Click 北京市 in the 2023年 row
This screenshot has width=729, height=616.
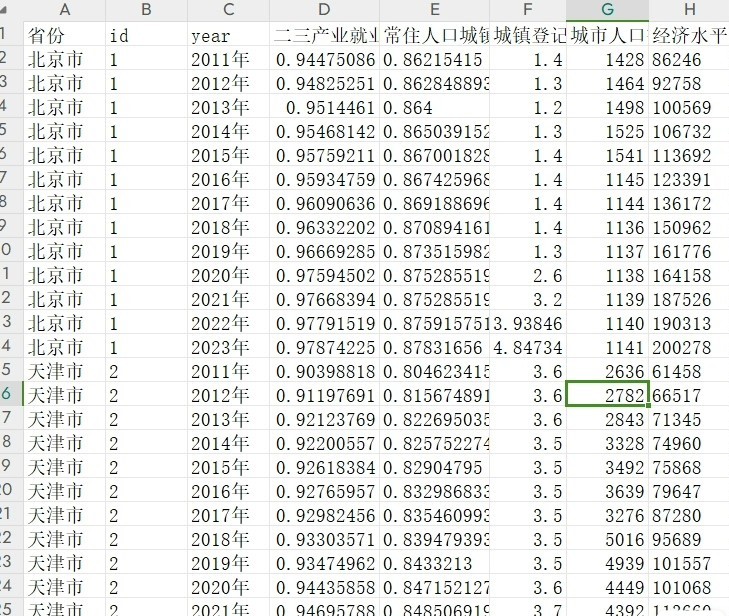coord(64,348)
